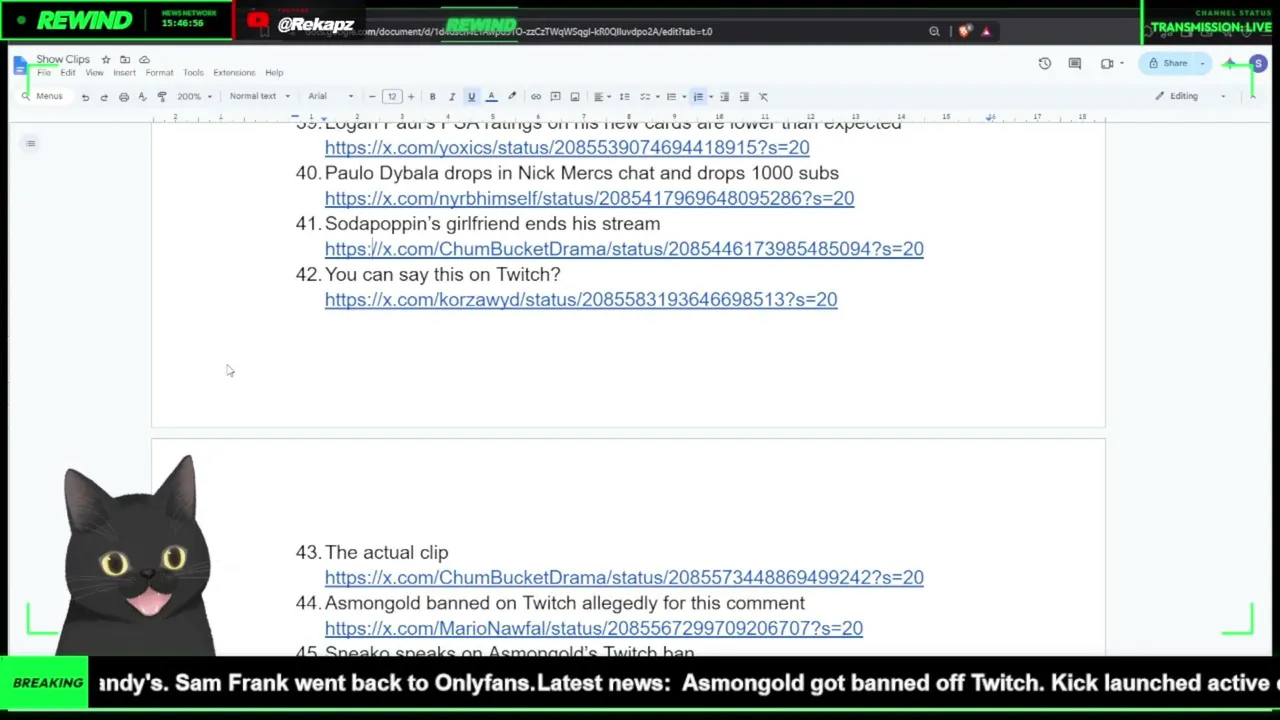Open the Editing mode dropdown
The image size is (1280, 720).
1190,96
